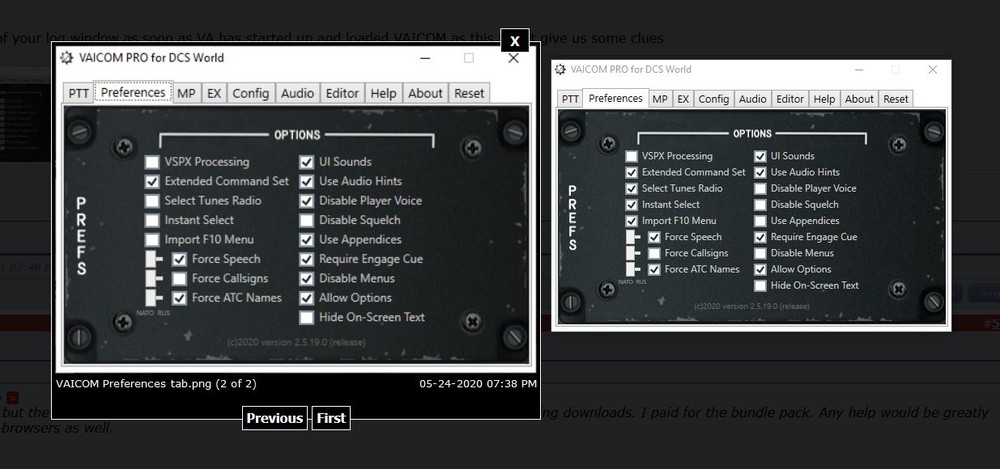Open PTT tab in right VAICOM window
The image size is (1000, 469).
[570, 99]
